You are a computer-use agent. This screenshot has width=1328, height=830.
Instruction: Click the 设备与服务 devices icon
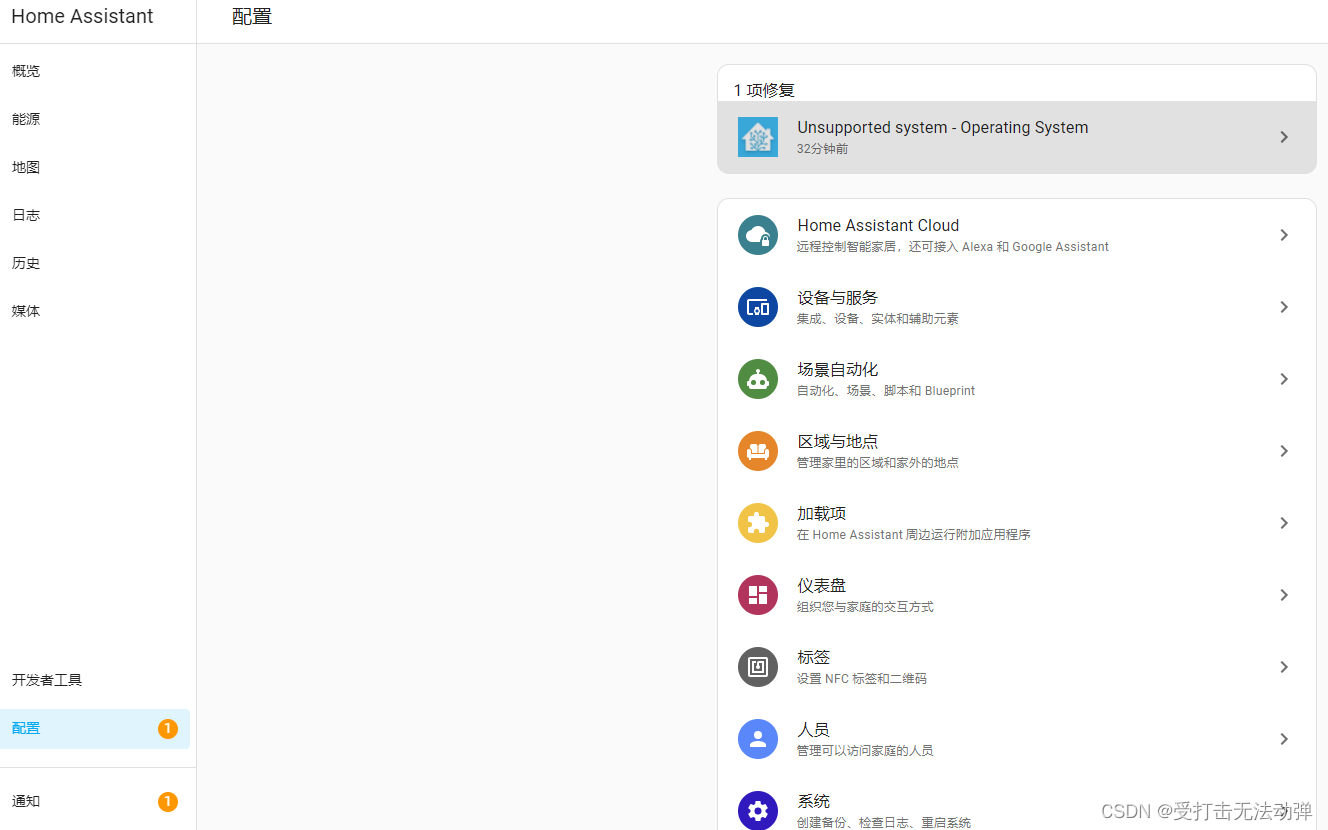click(x=758, y=307)
